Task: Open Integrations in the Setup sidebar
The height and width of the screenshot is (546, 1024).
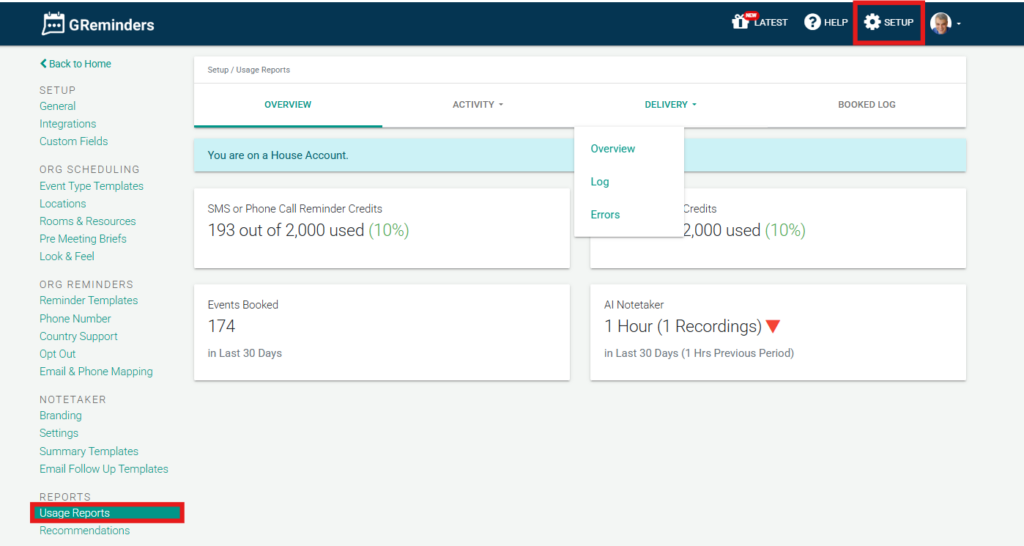Action: coord(68,124)
